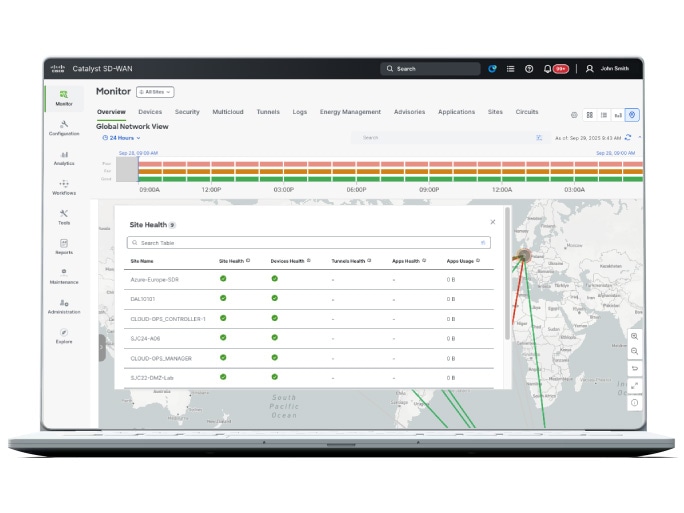The image size is (684, 513).
Task: Switch to the map view toggle
Action: (x=632, y=115)
